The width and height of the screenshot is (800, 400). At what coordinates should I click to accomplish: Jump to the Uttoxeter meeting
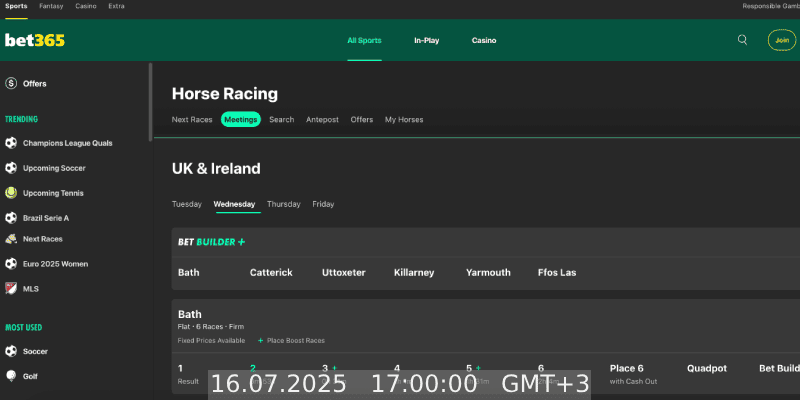point(344,272)
